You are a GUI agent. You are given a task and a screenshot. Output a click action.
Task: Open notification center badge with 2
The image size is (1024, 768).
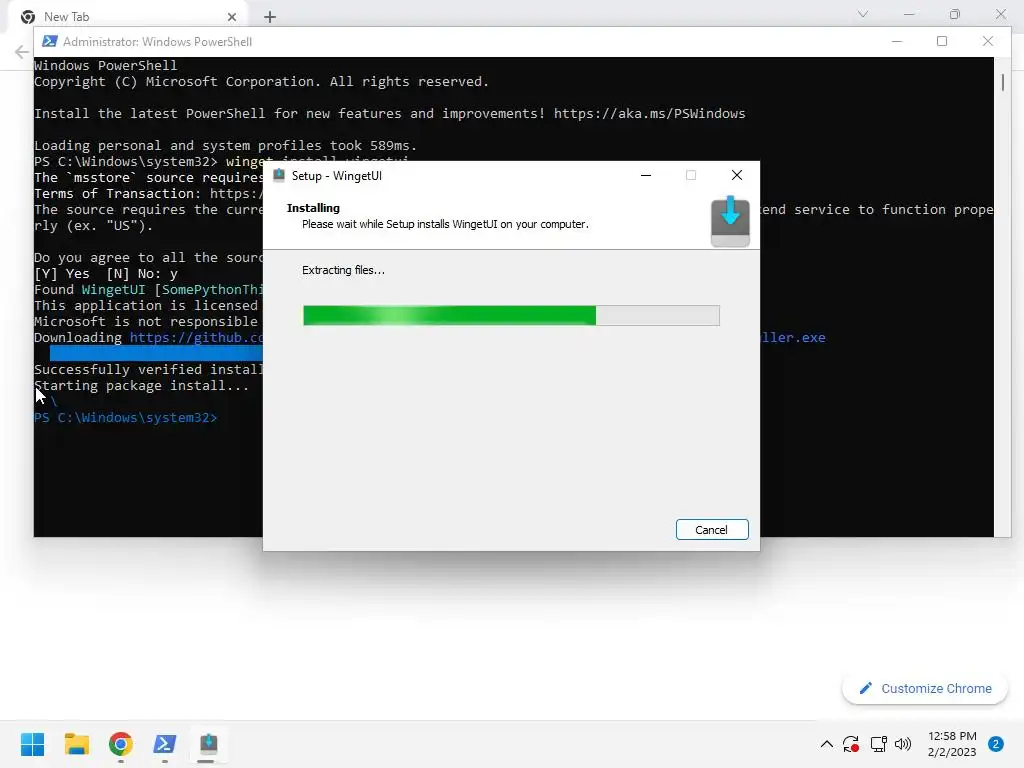tap(995, 744)
